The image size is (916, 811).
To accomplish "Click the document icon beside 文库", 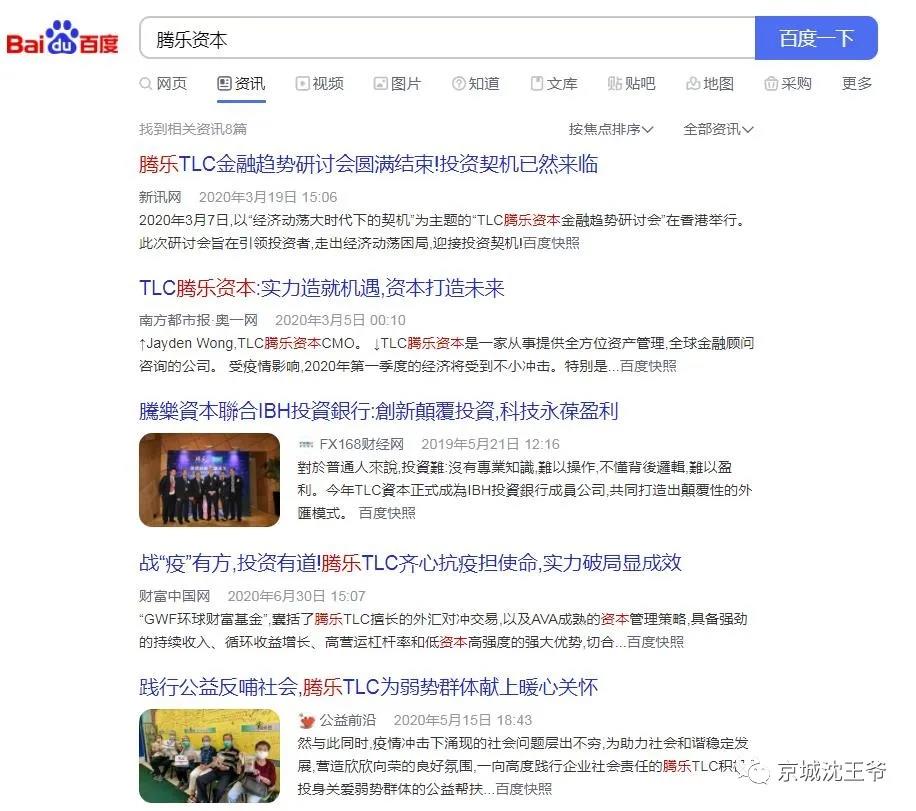I will [536, 84].
